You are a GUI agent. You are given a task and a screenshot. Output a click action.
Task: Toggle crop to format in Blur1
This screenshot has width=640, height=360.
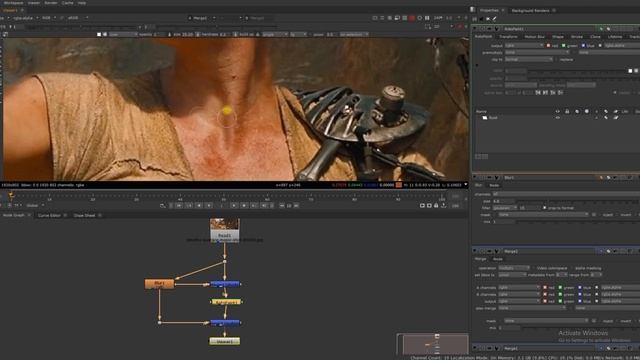tap(544, 208)
